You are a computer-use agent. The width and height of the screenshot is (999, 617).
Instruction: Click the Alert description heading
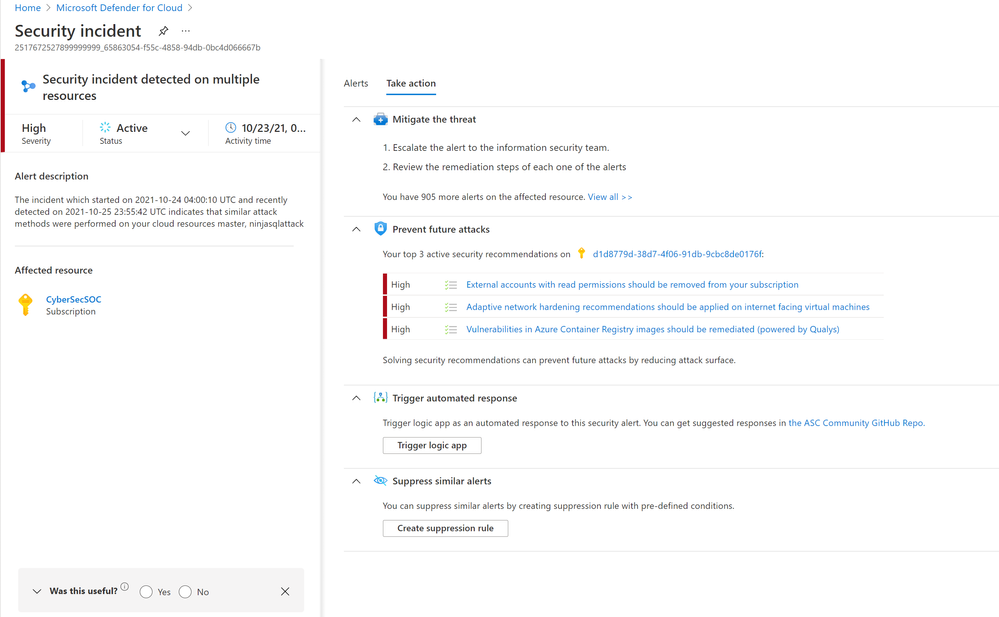(52, 176)
